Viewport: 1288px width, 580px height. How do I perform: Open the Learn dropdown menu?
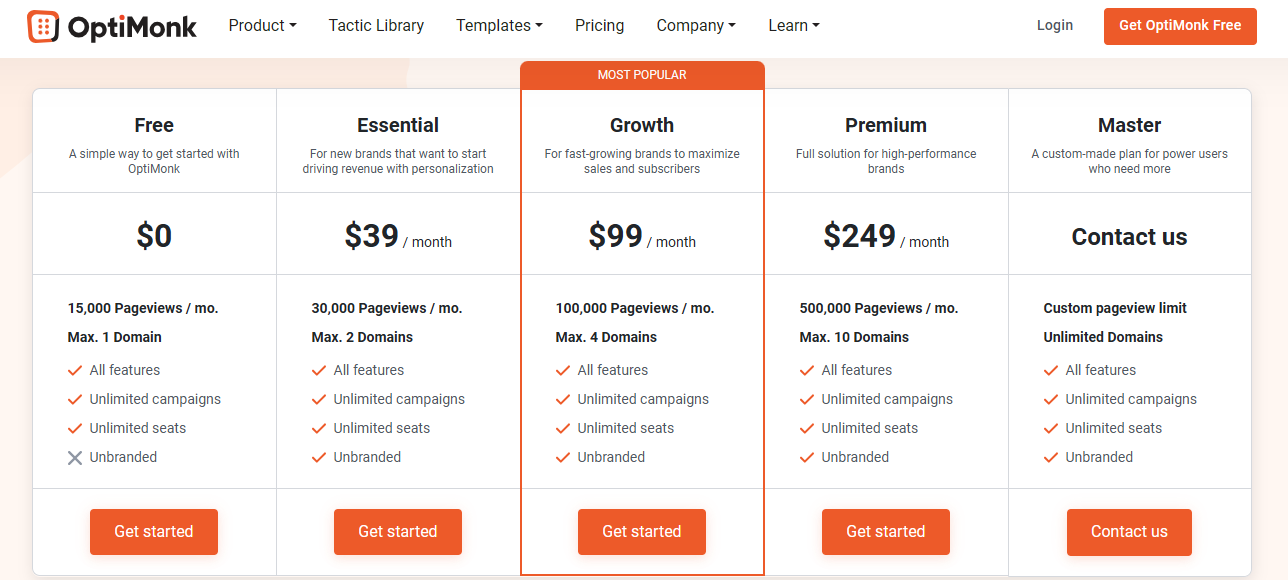pyautogui.click(x=794, y=26)
